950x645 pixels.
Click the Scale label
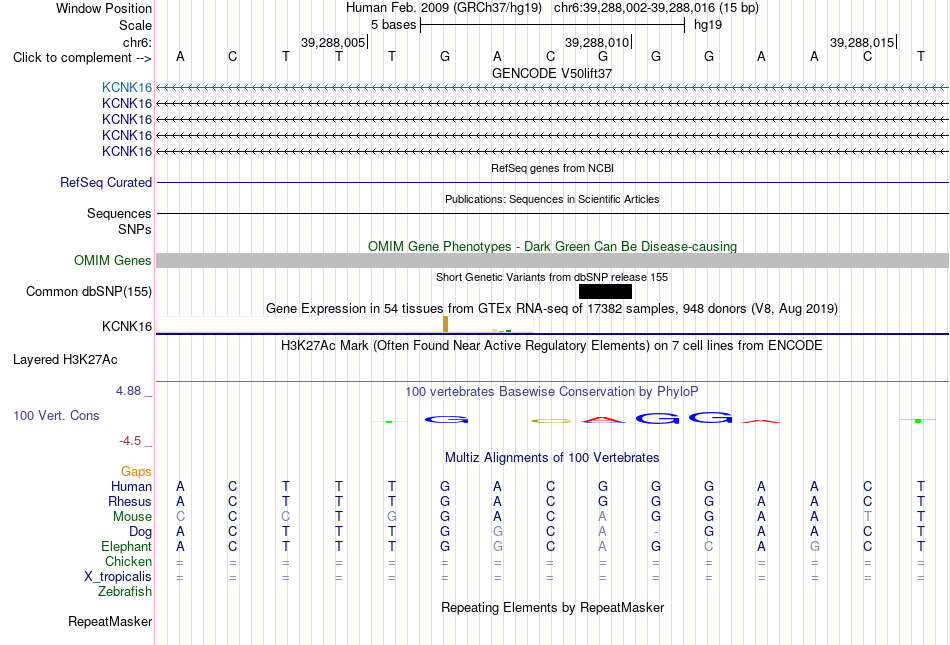pyautogui.click(x=135, y=25)
